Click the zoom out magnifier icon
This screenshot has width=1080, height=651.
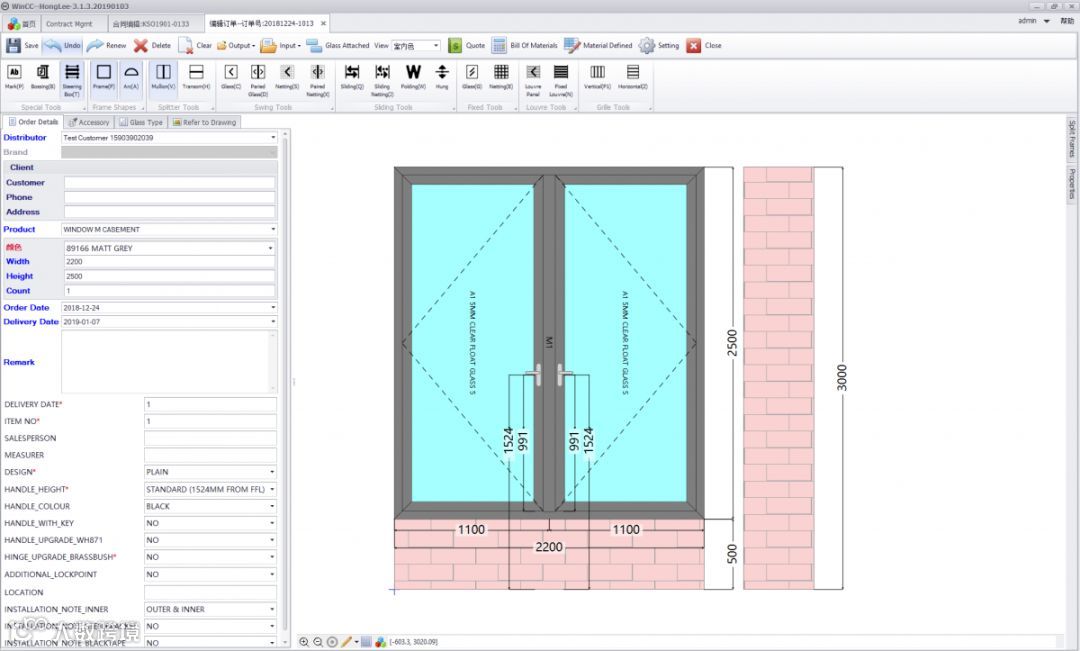click(x=318, y=641)
